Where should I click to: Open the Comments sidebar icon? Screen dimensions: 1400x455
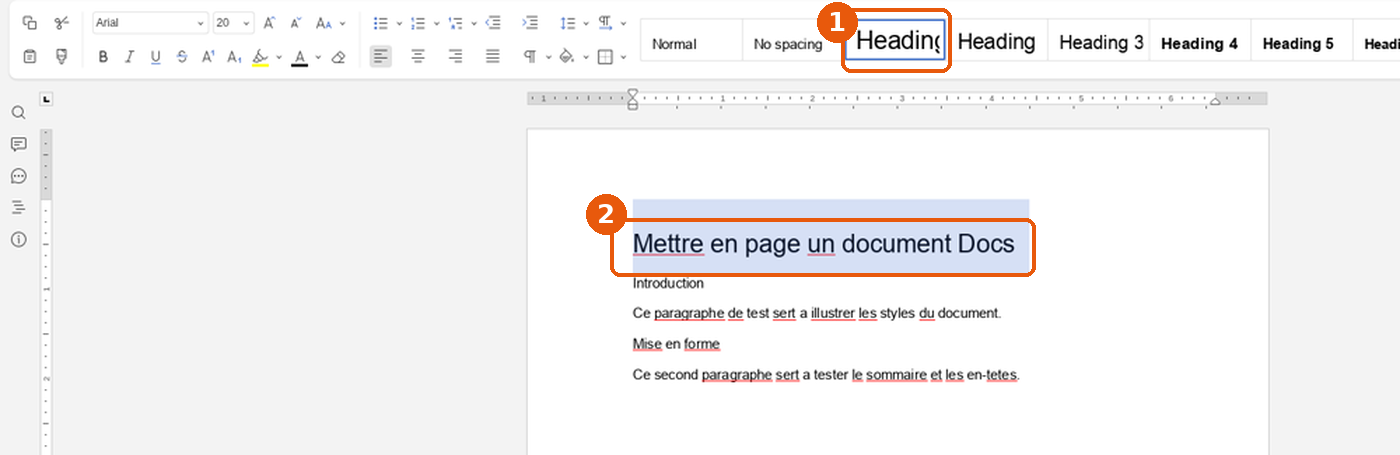[18, 144]
